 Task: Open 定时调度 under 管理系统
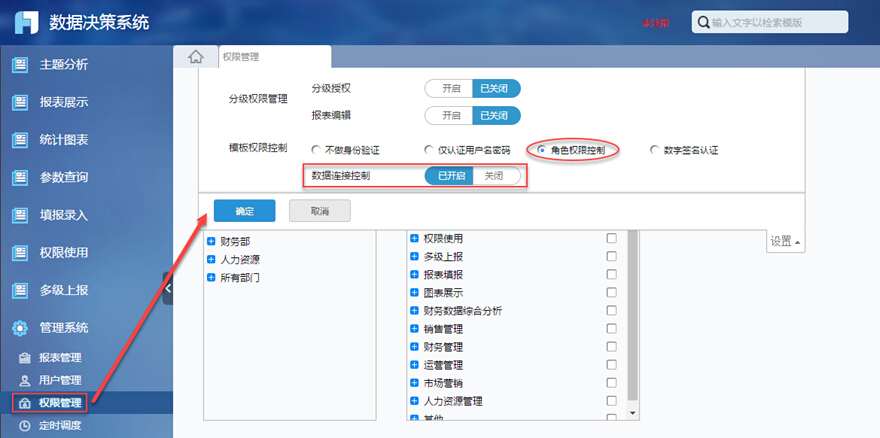[x=60, y=425]
